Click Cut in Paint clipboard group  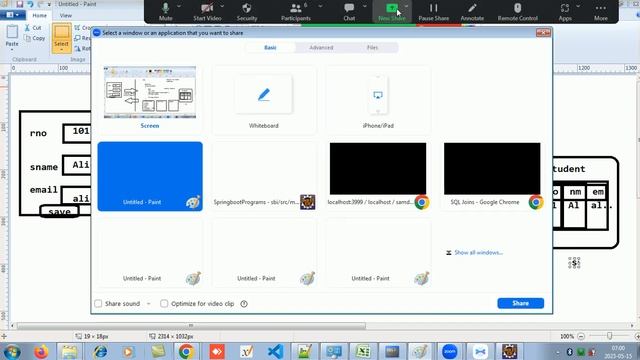point(33,28)
